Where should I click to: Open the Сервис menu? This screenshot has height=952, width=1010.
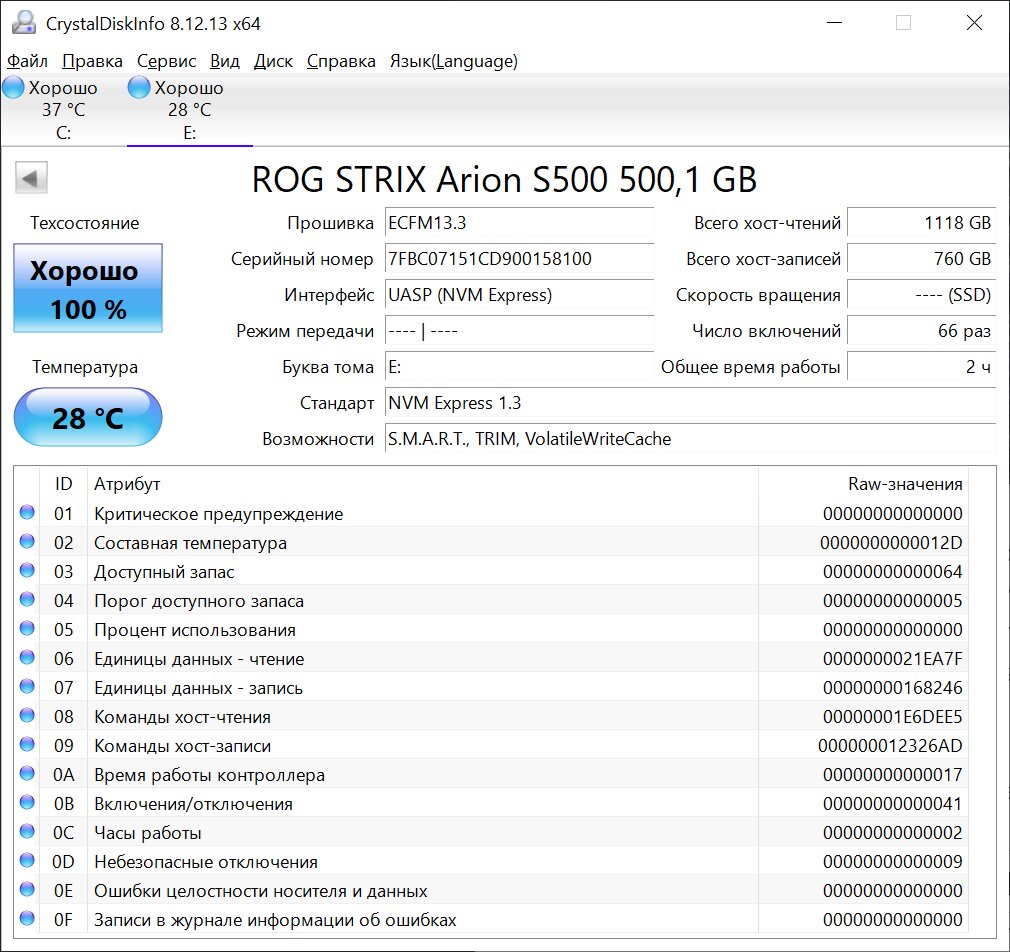click(166, 61)
